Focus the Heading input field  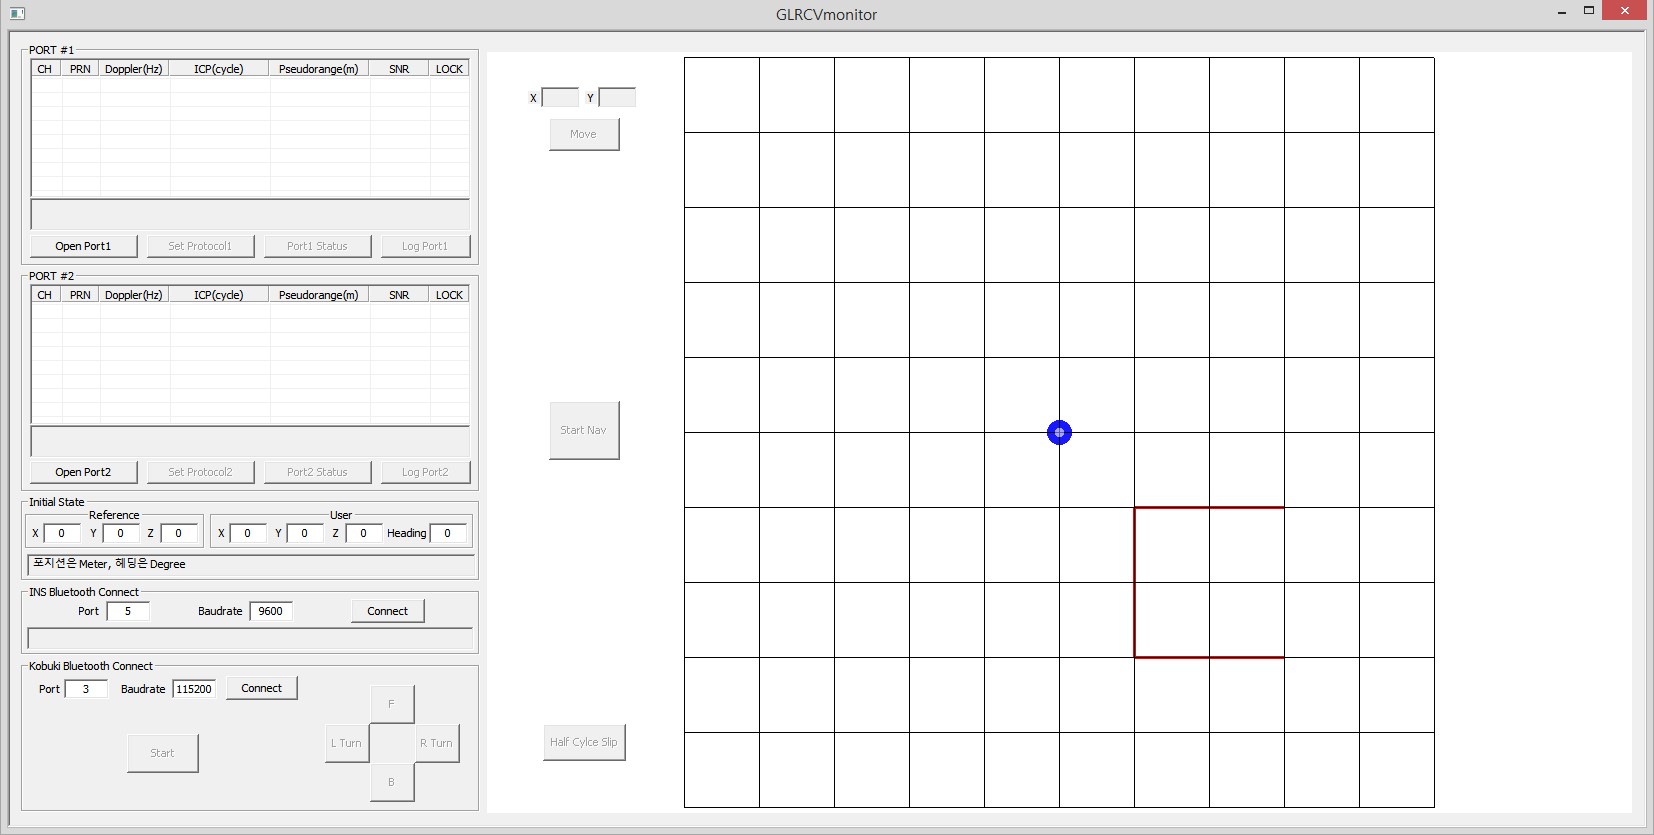coord(448,533)
